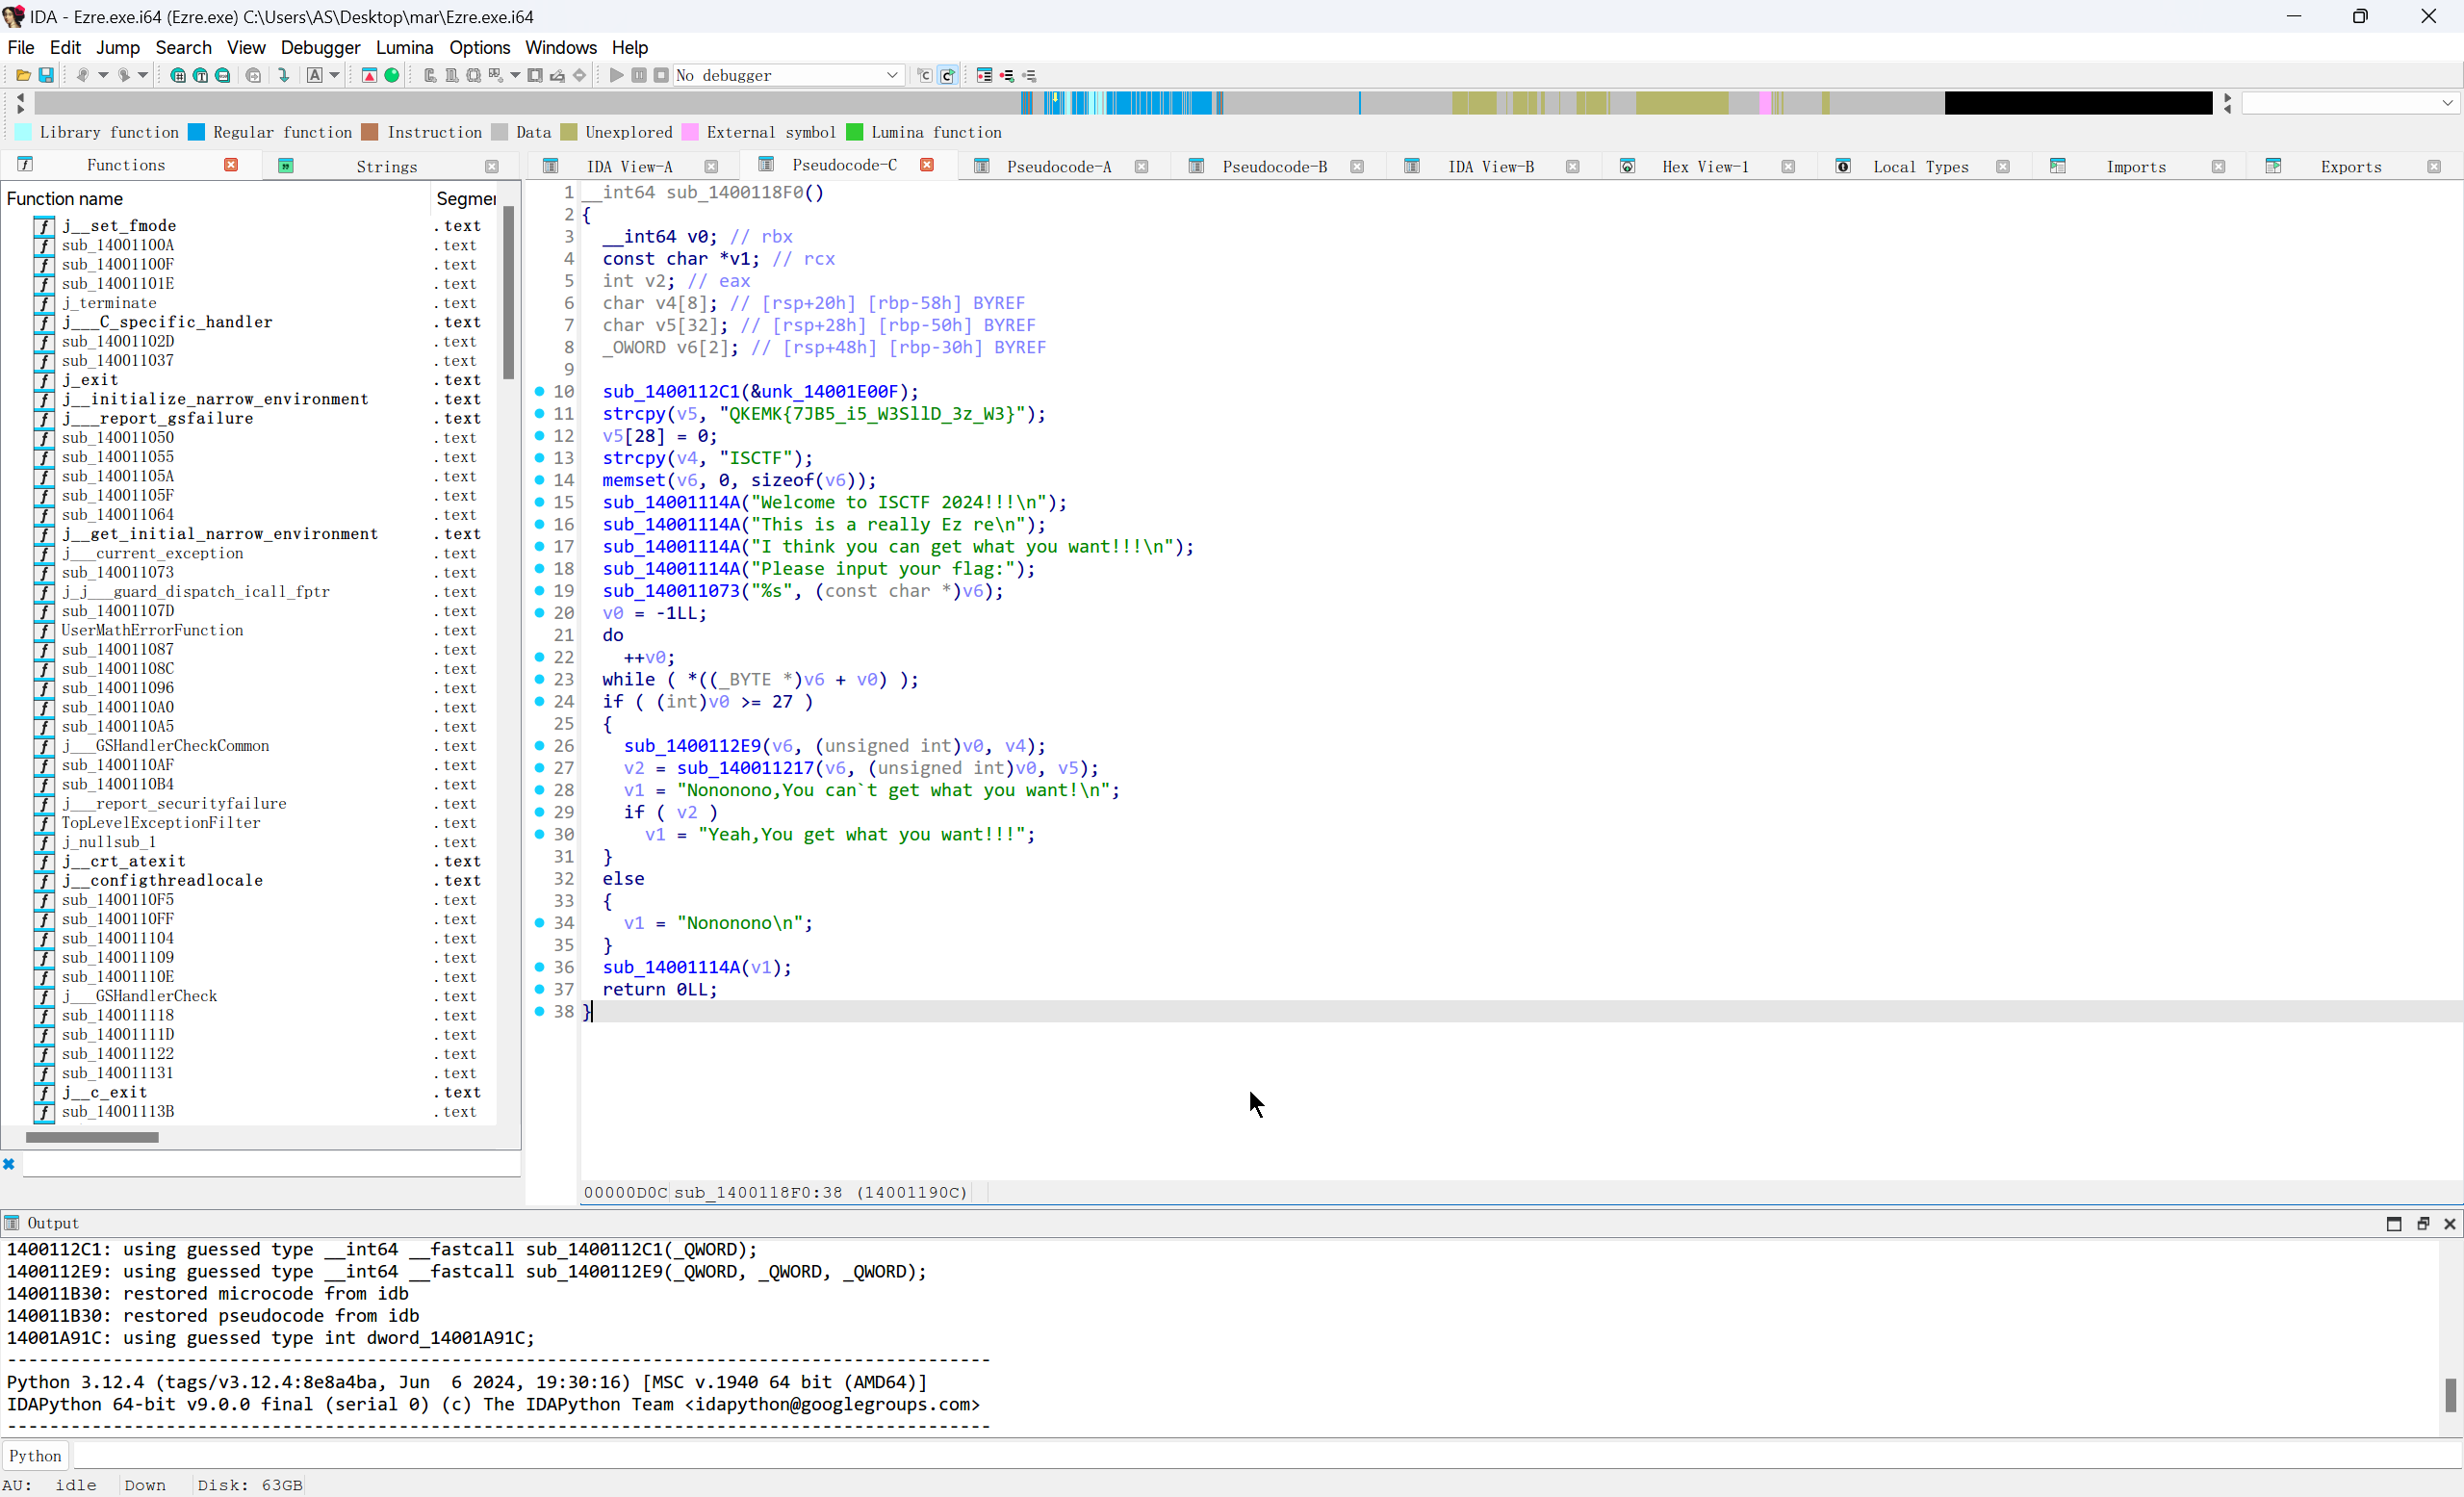Click the breakpoint list toolbar icon

(984, 75)
